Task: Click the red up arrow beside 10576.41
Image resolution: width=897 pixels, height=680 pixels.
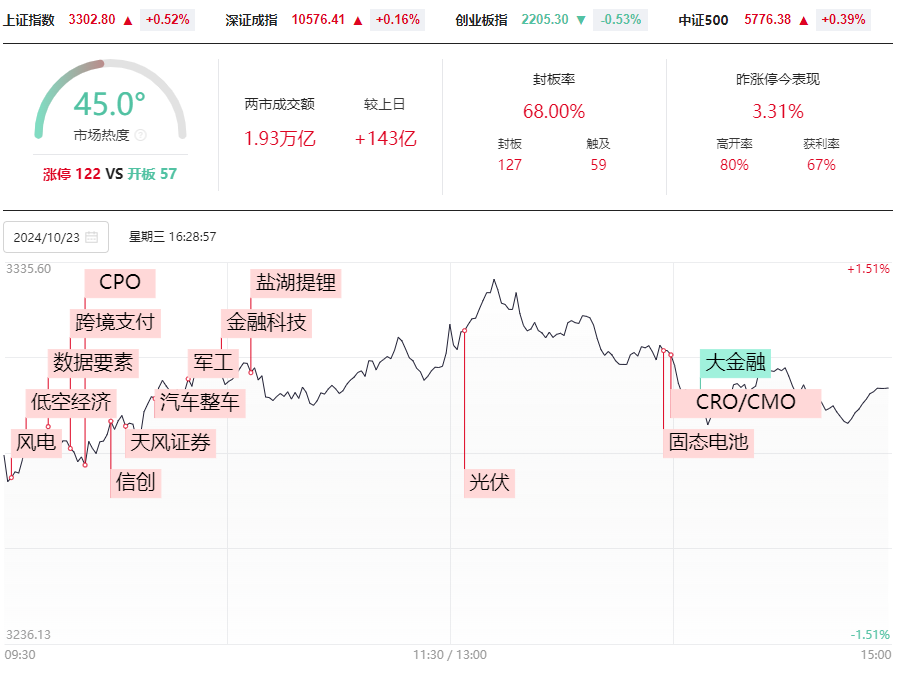Action: coord(358,21)
